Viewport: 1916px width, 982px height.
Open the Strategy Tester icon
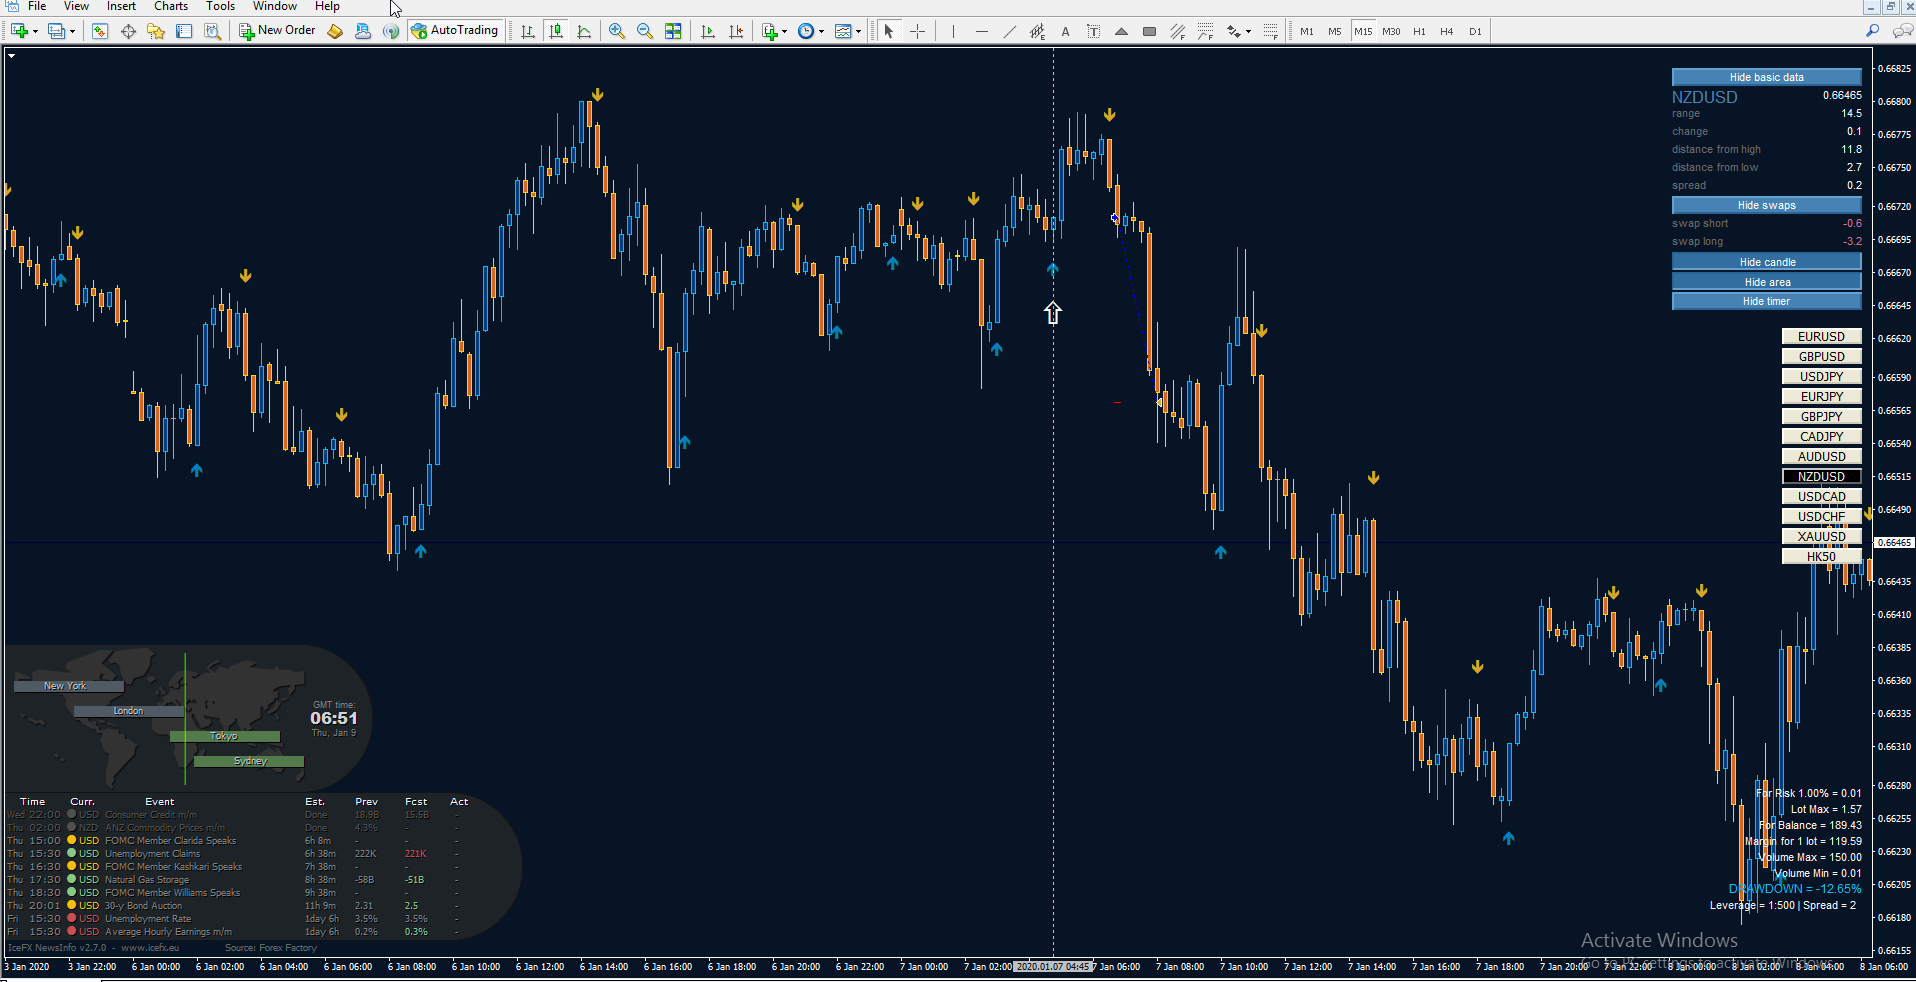tap(212, 31)
